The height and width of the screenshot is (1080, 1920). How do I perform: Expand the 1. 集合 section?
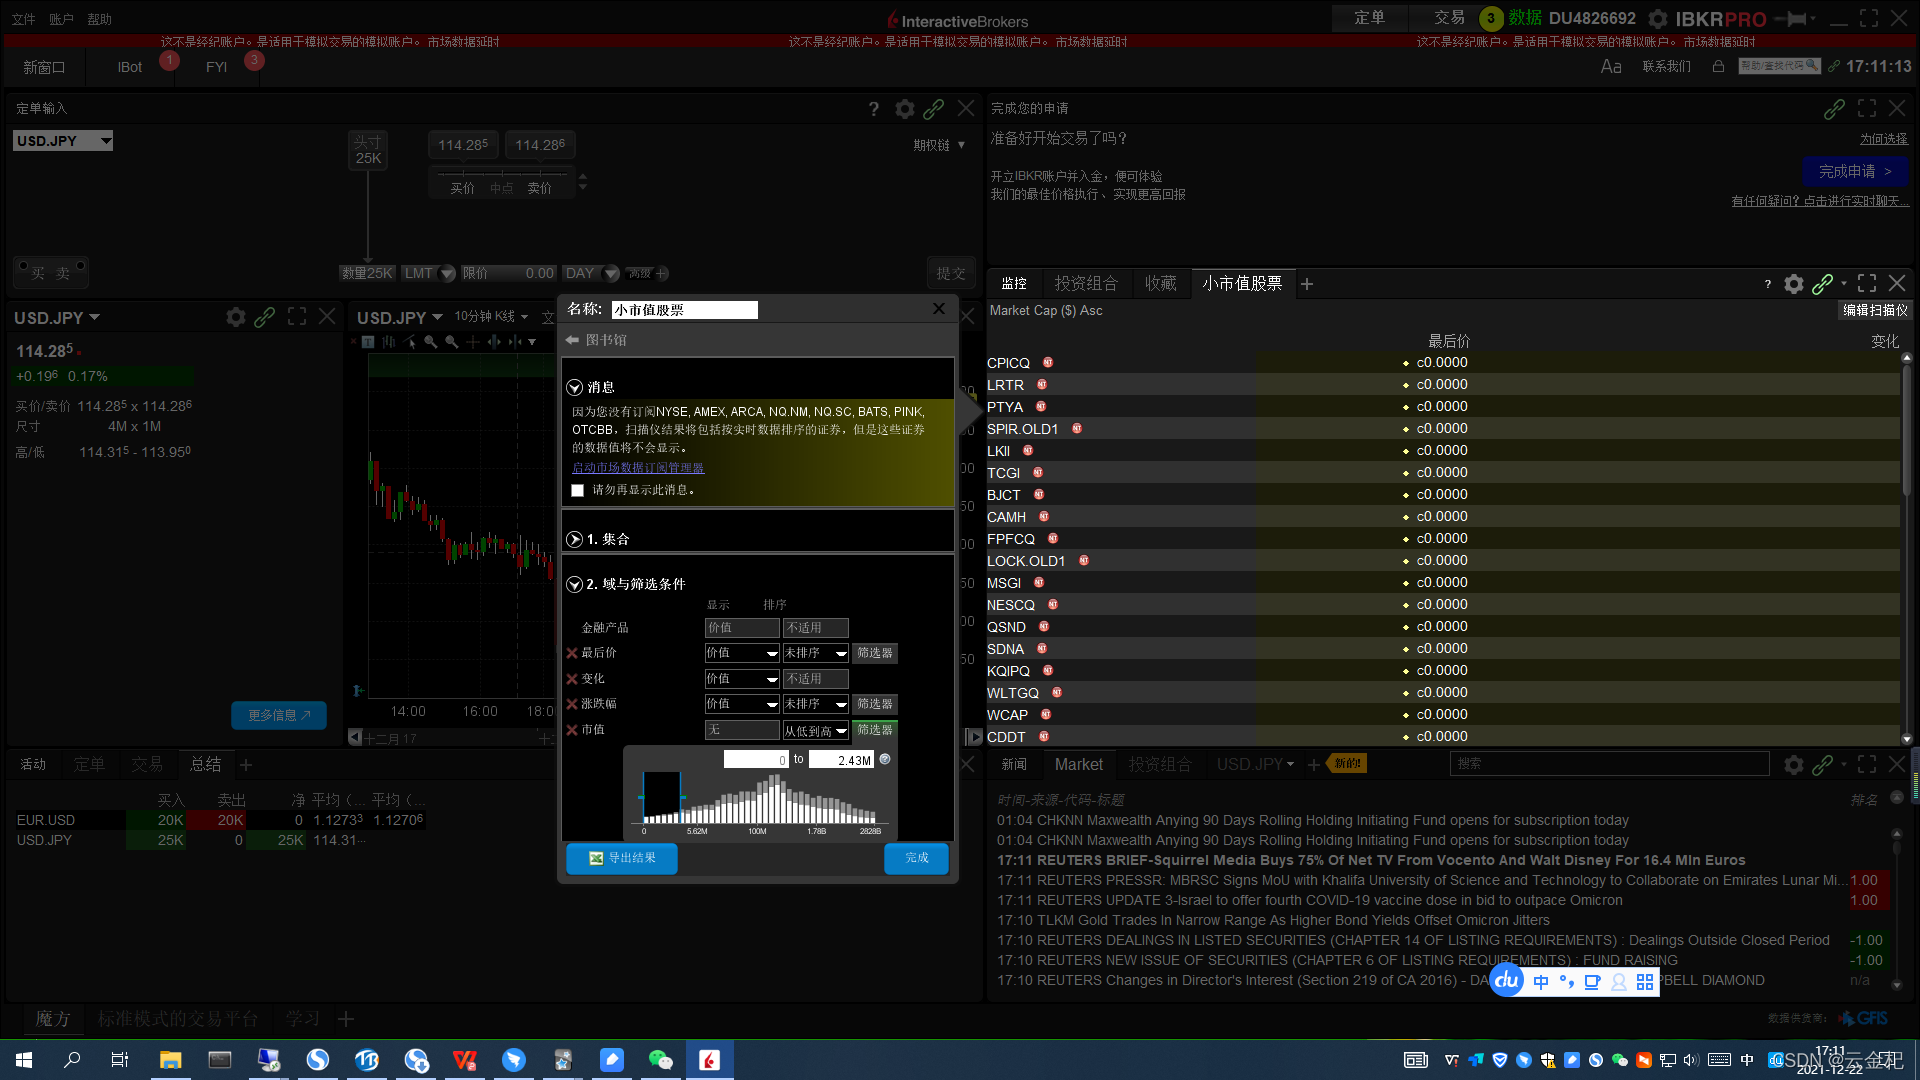click(575, 539)
